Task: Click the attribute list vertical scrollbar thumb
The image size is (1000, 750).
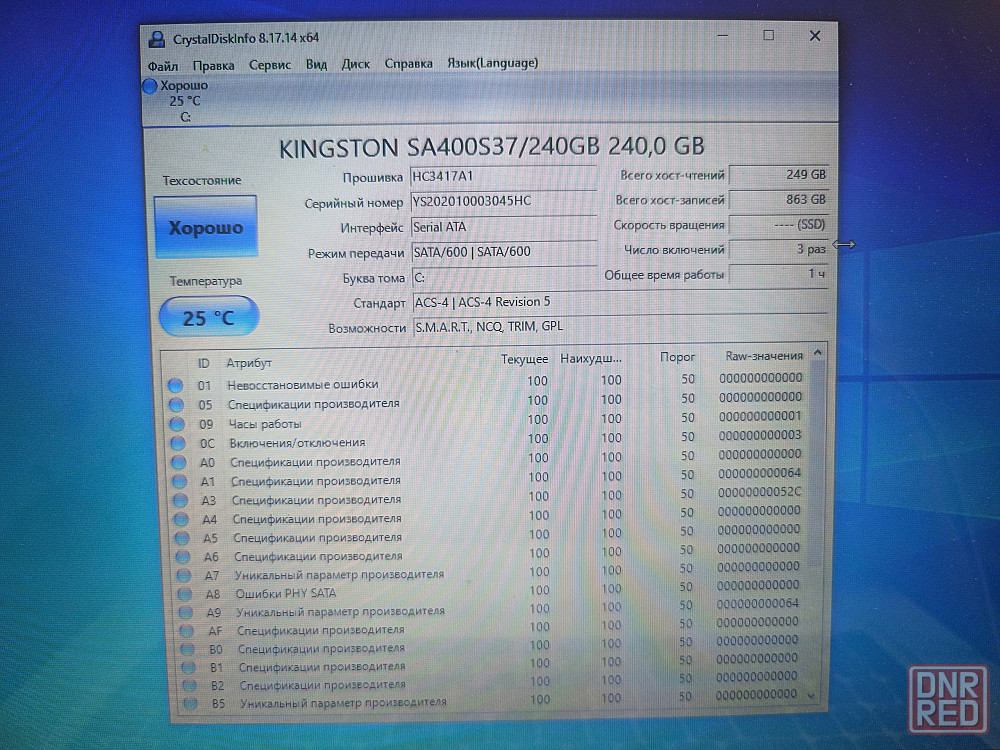Action: tap(816, 463)
